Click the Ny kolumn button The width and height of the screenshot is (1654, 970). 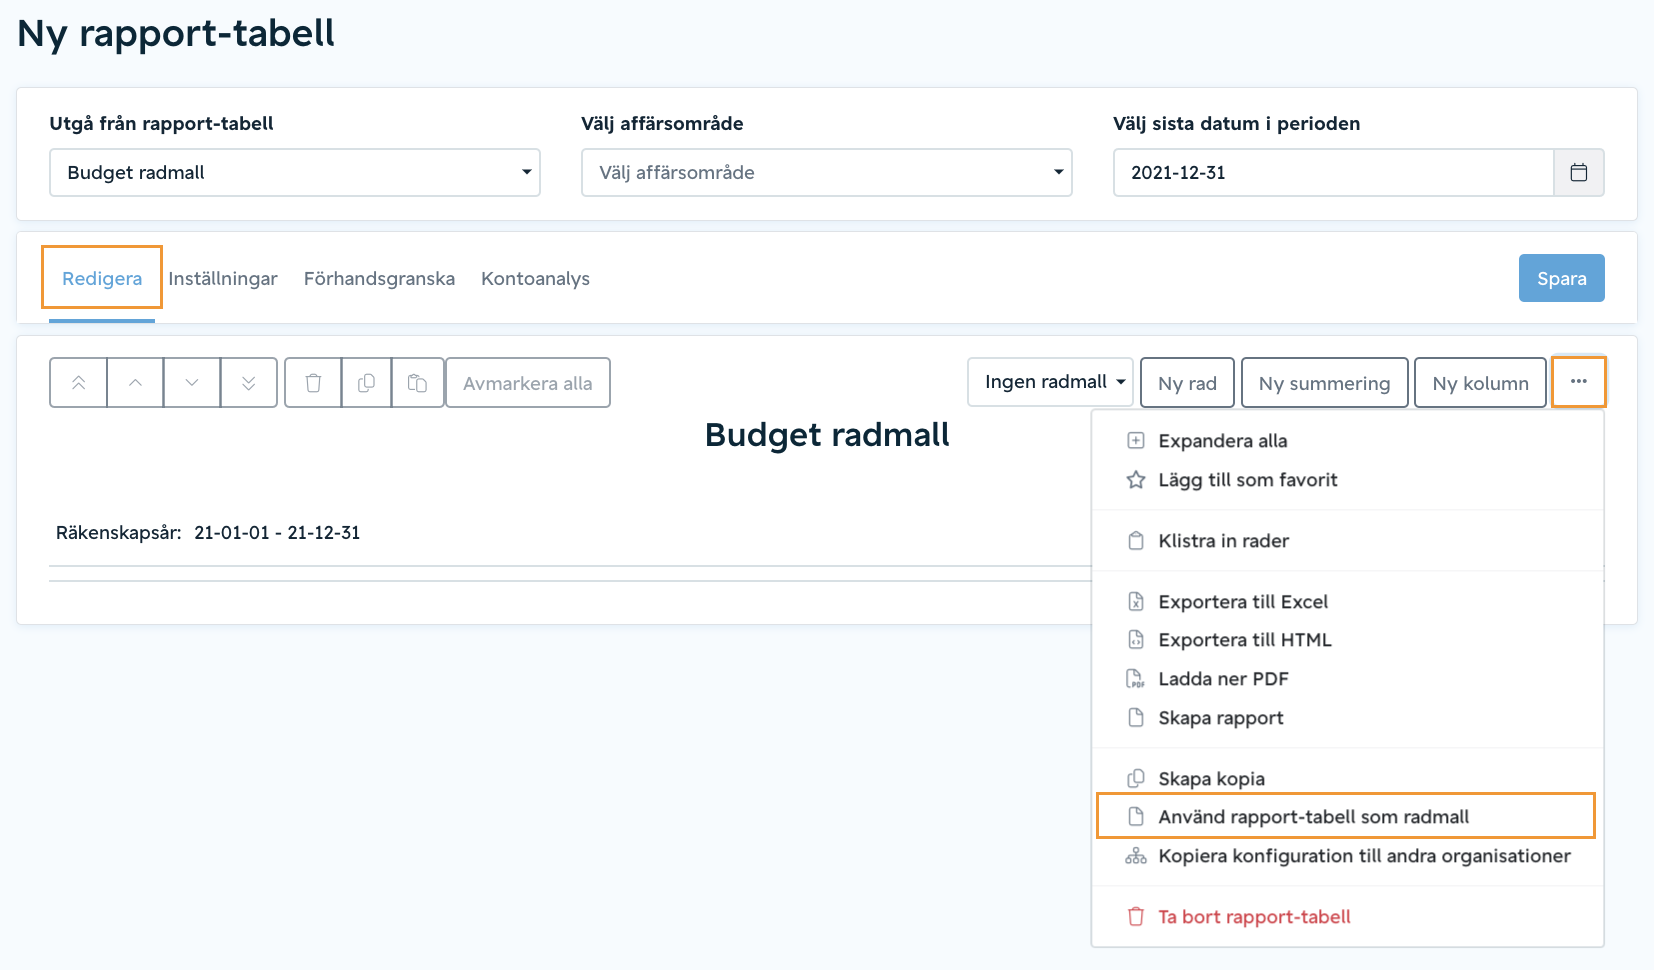pyautogui.click(x=1480, y=383)
